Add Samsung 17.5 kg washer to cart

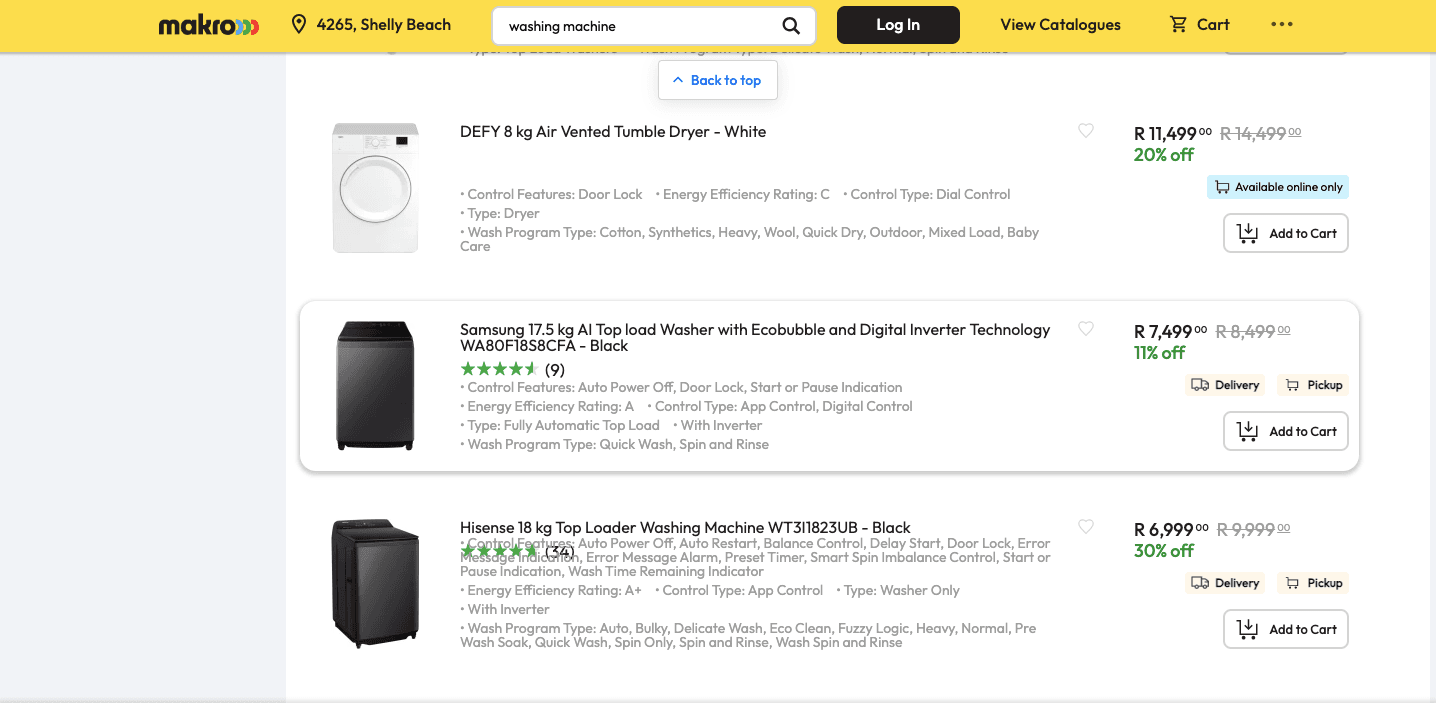1286,431
